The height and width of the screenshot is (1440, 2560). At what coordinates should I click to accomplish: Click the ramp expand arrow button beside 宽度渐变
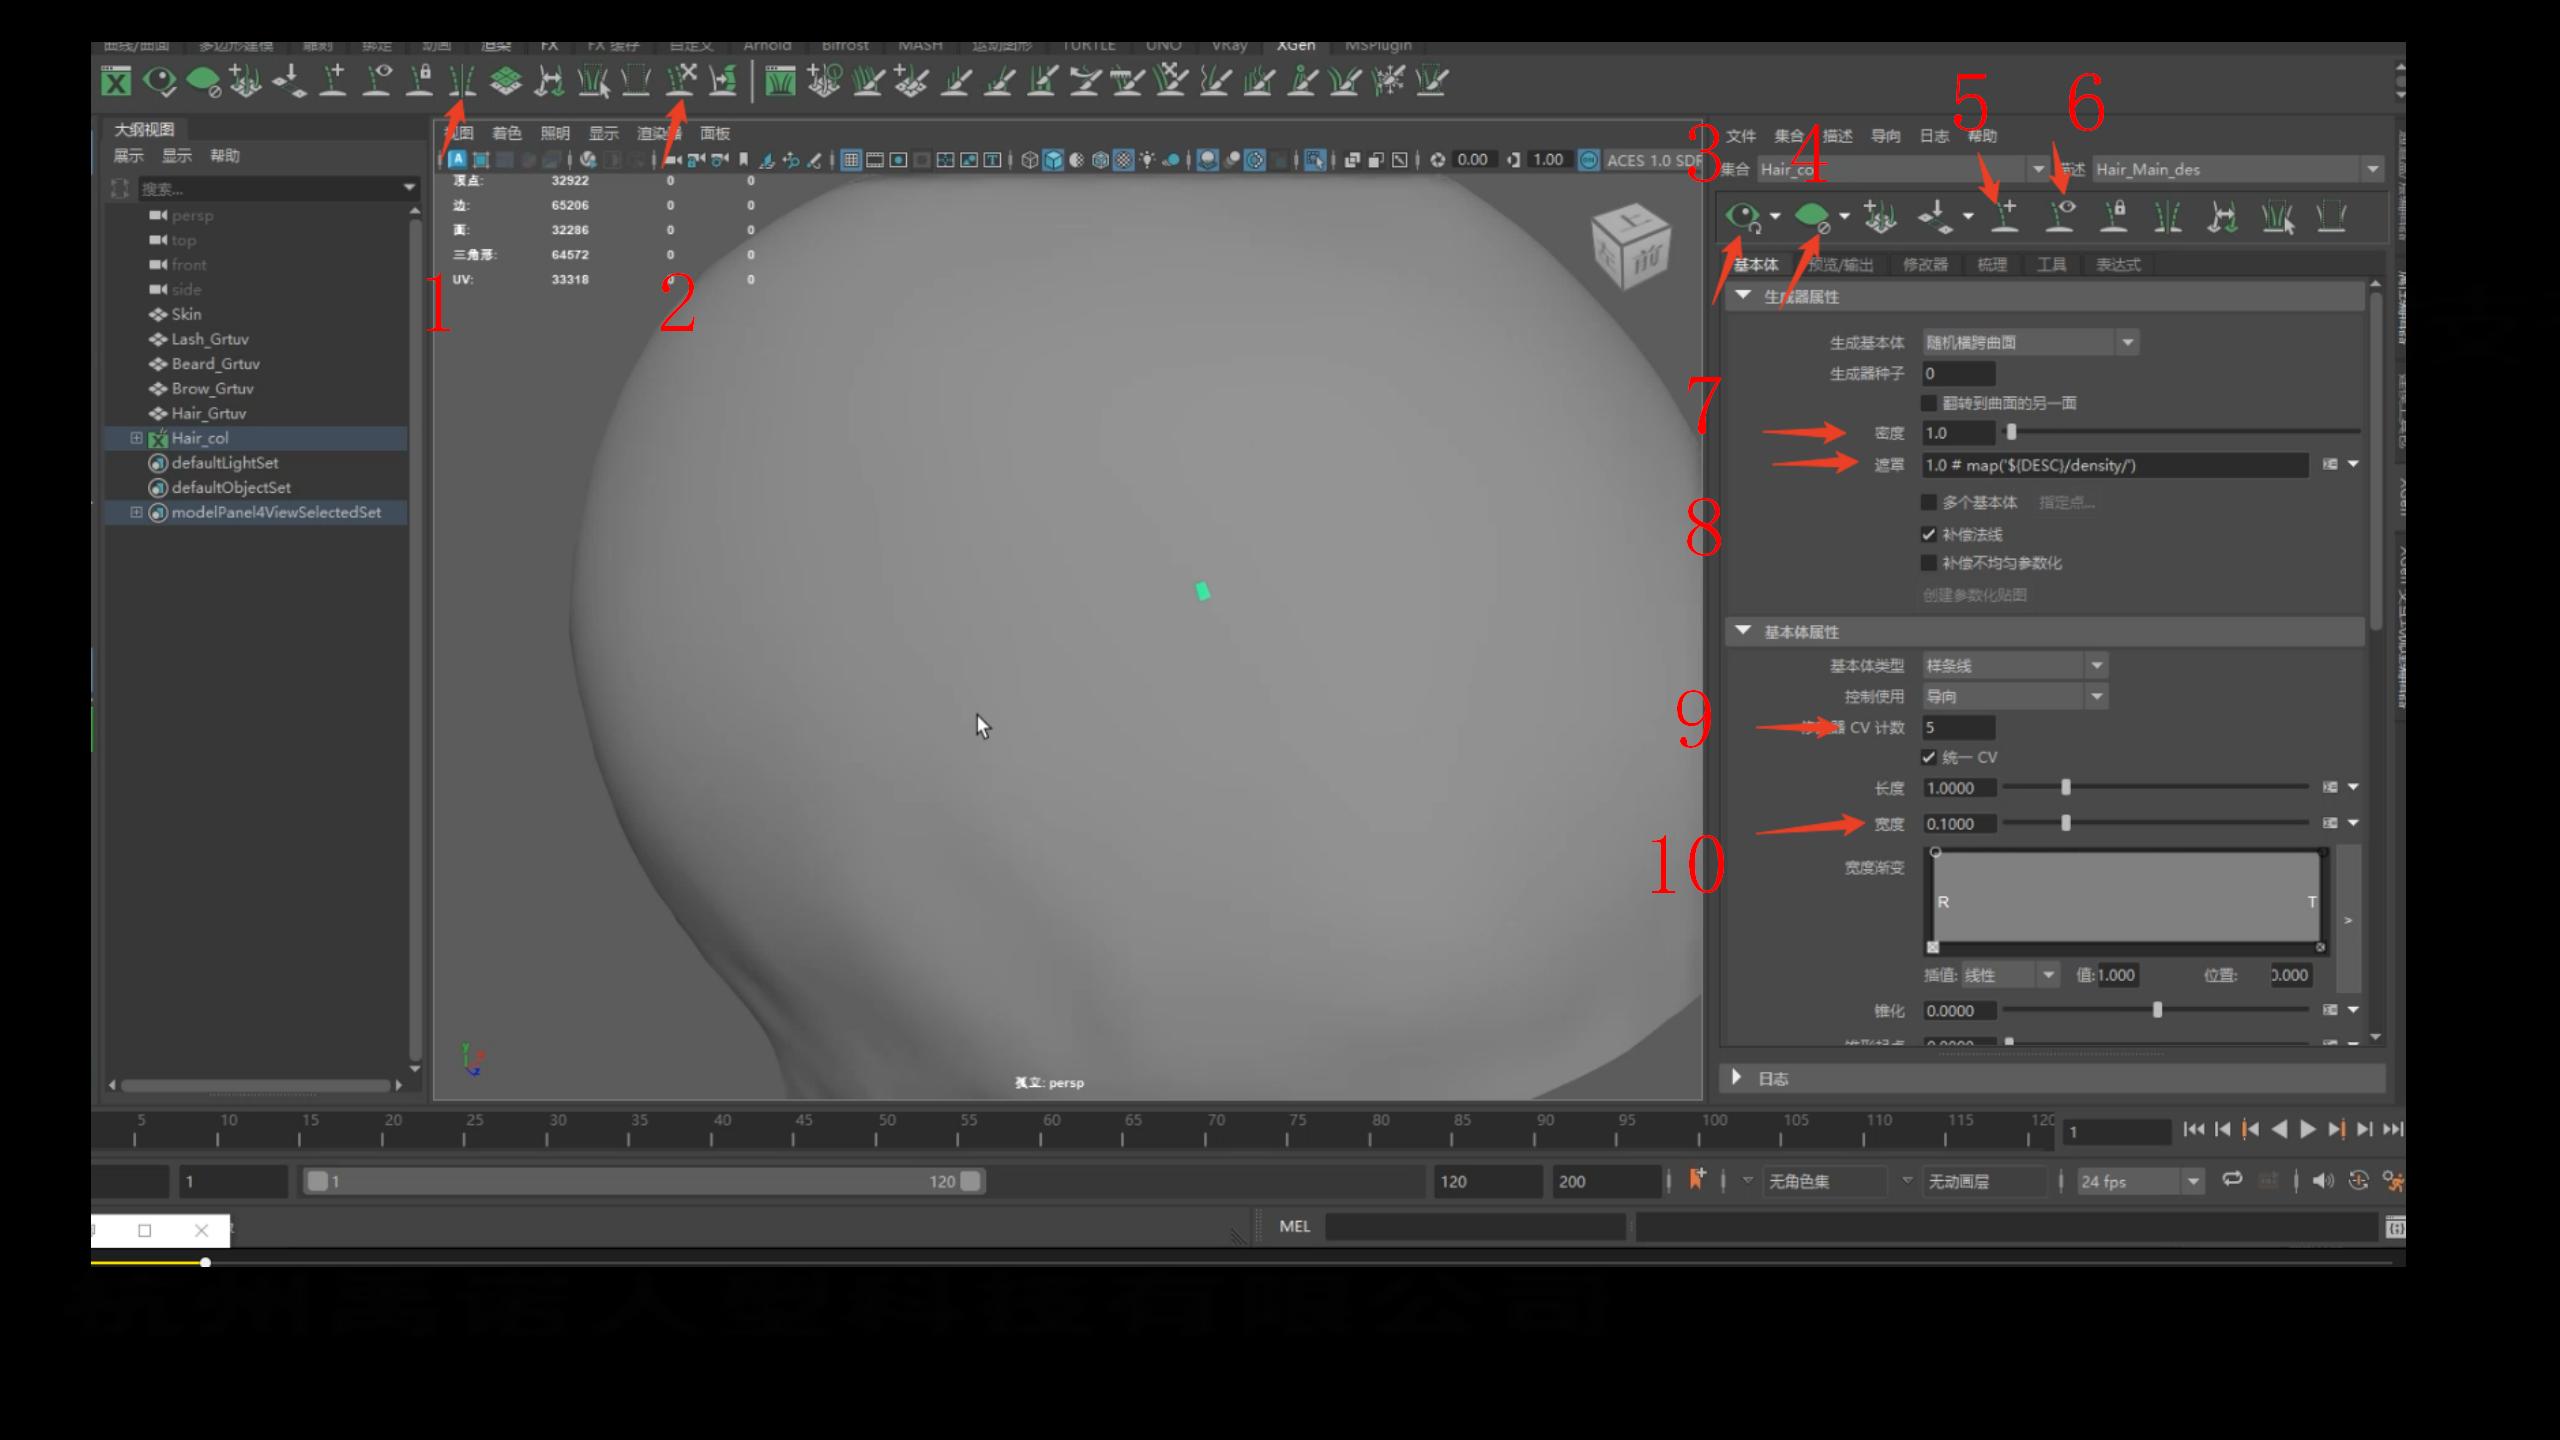pyautogui.click(x=2348, y=920)
